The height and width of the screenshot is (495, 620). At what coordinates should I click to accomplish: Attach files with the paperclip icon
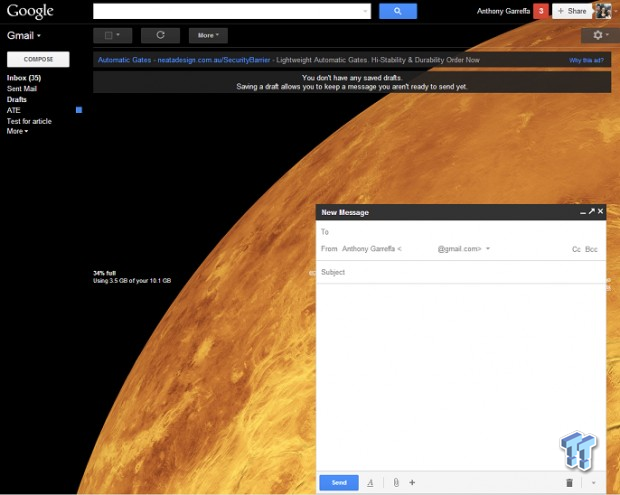click(396, 483)
